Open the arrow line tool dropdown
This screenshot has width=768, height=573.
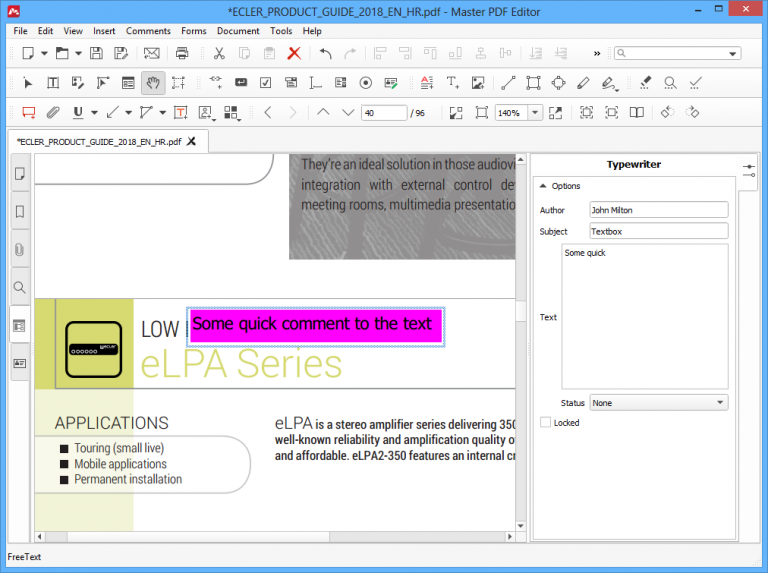tap(128, 113)
